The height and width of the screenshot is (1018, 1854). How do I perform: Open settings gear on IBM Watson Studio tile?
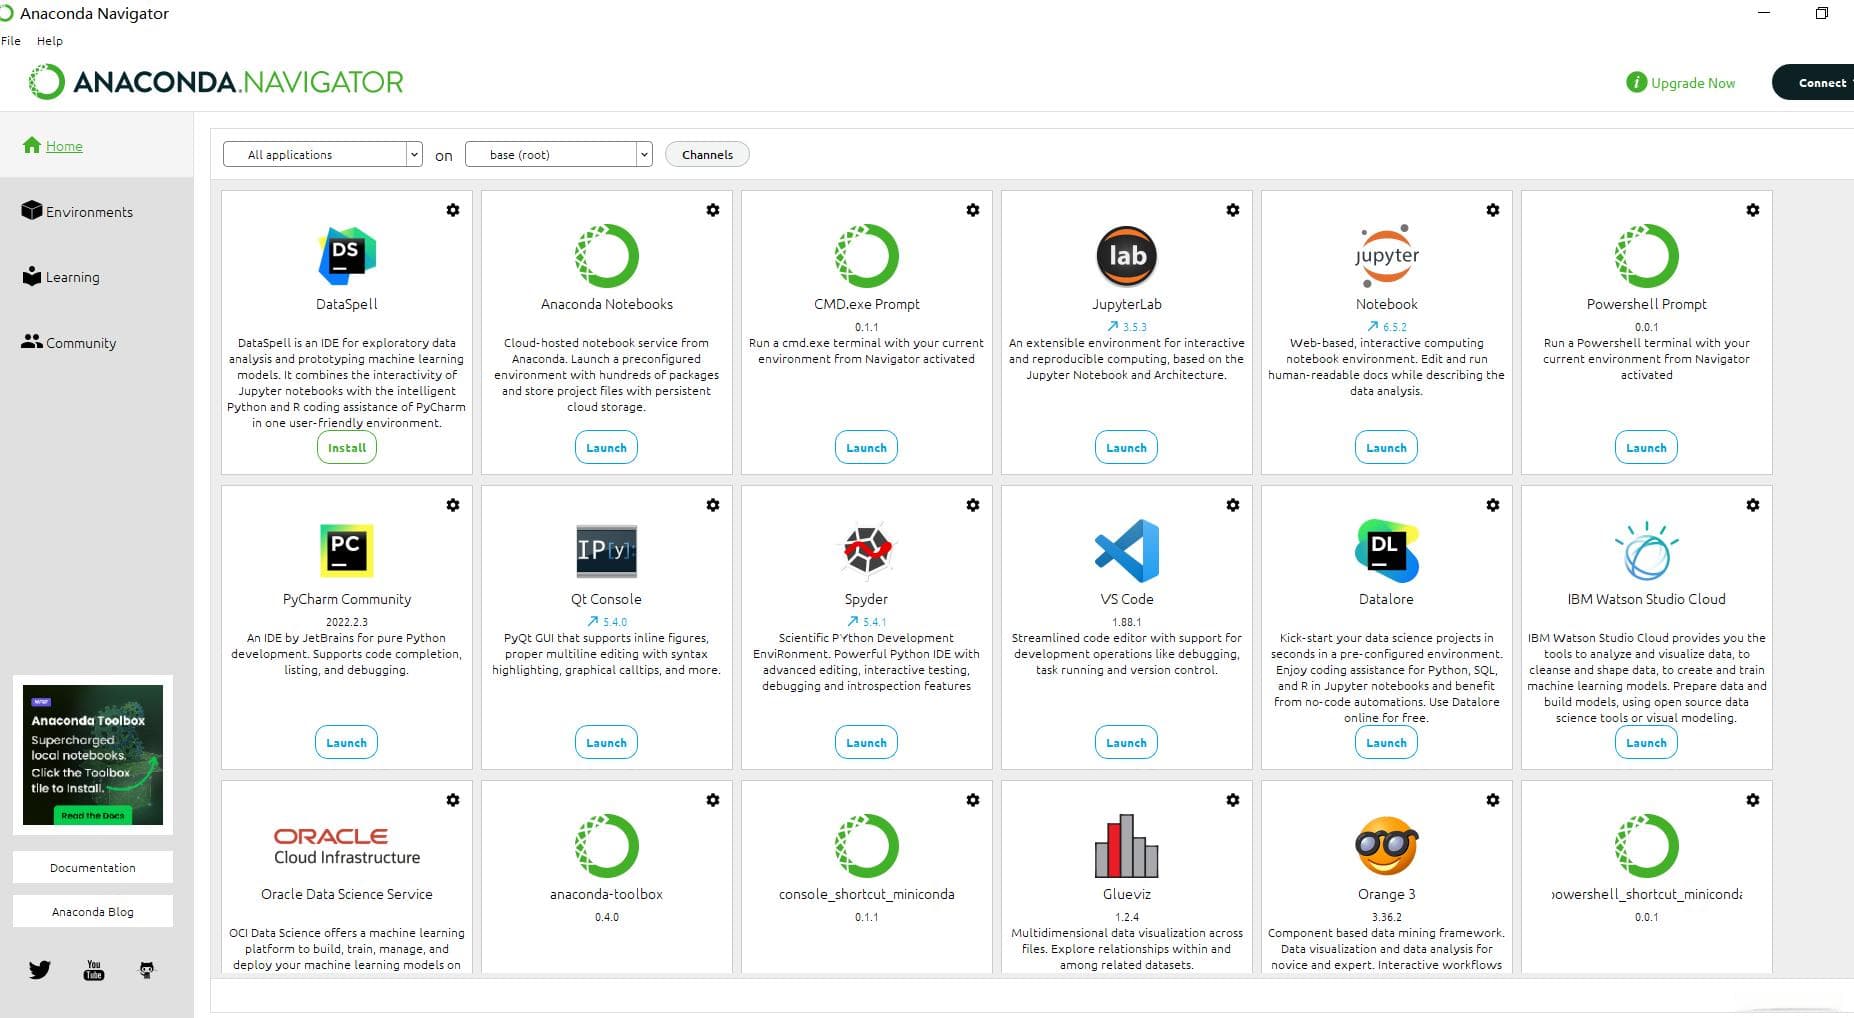click(x=1753, y=505)
